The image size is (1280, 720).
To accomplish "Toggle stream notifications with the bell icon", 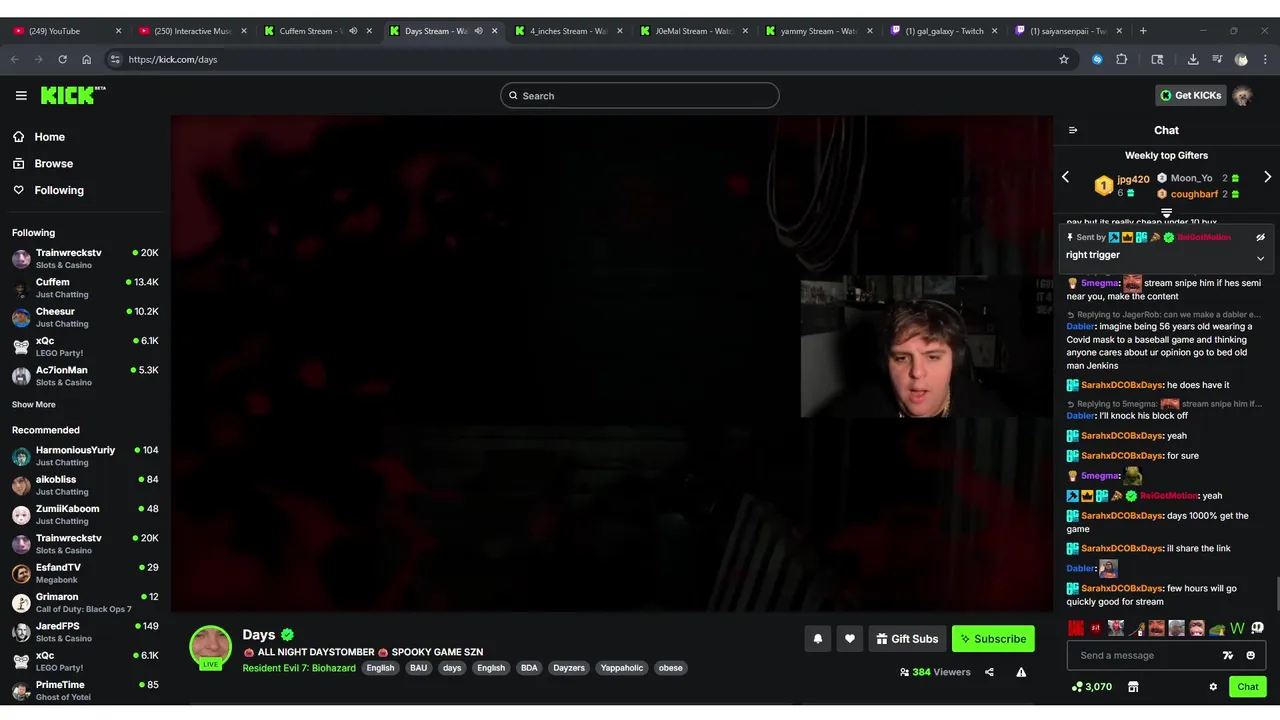I will click(818, 639).
